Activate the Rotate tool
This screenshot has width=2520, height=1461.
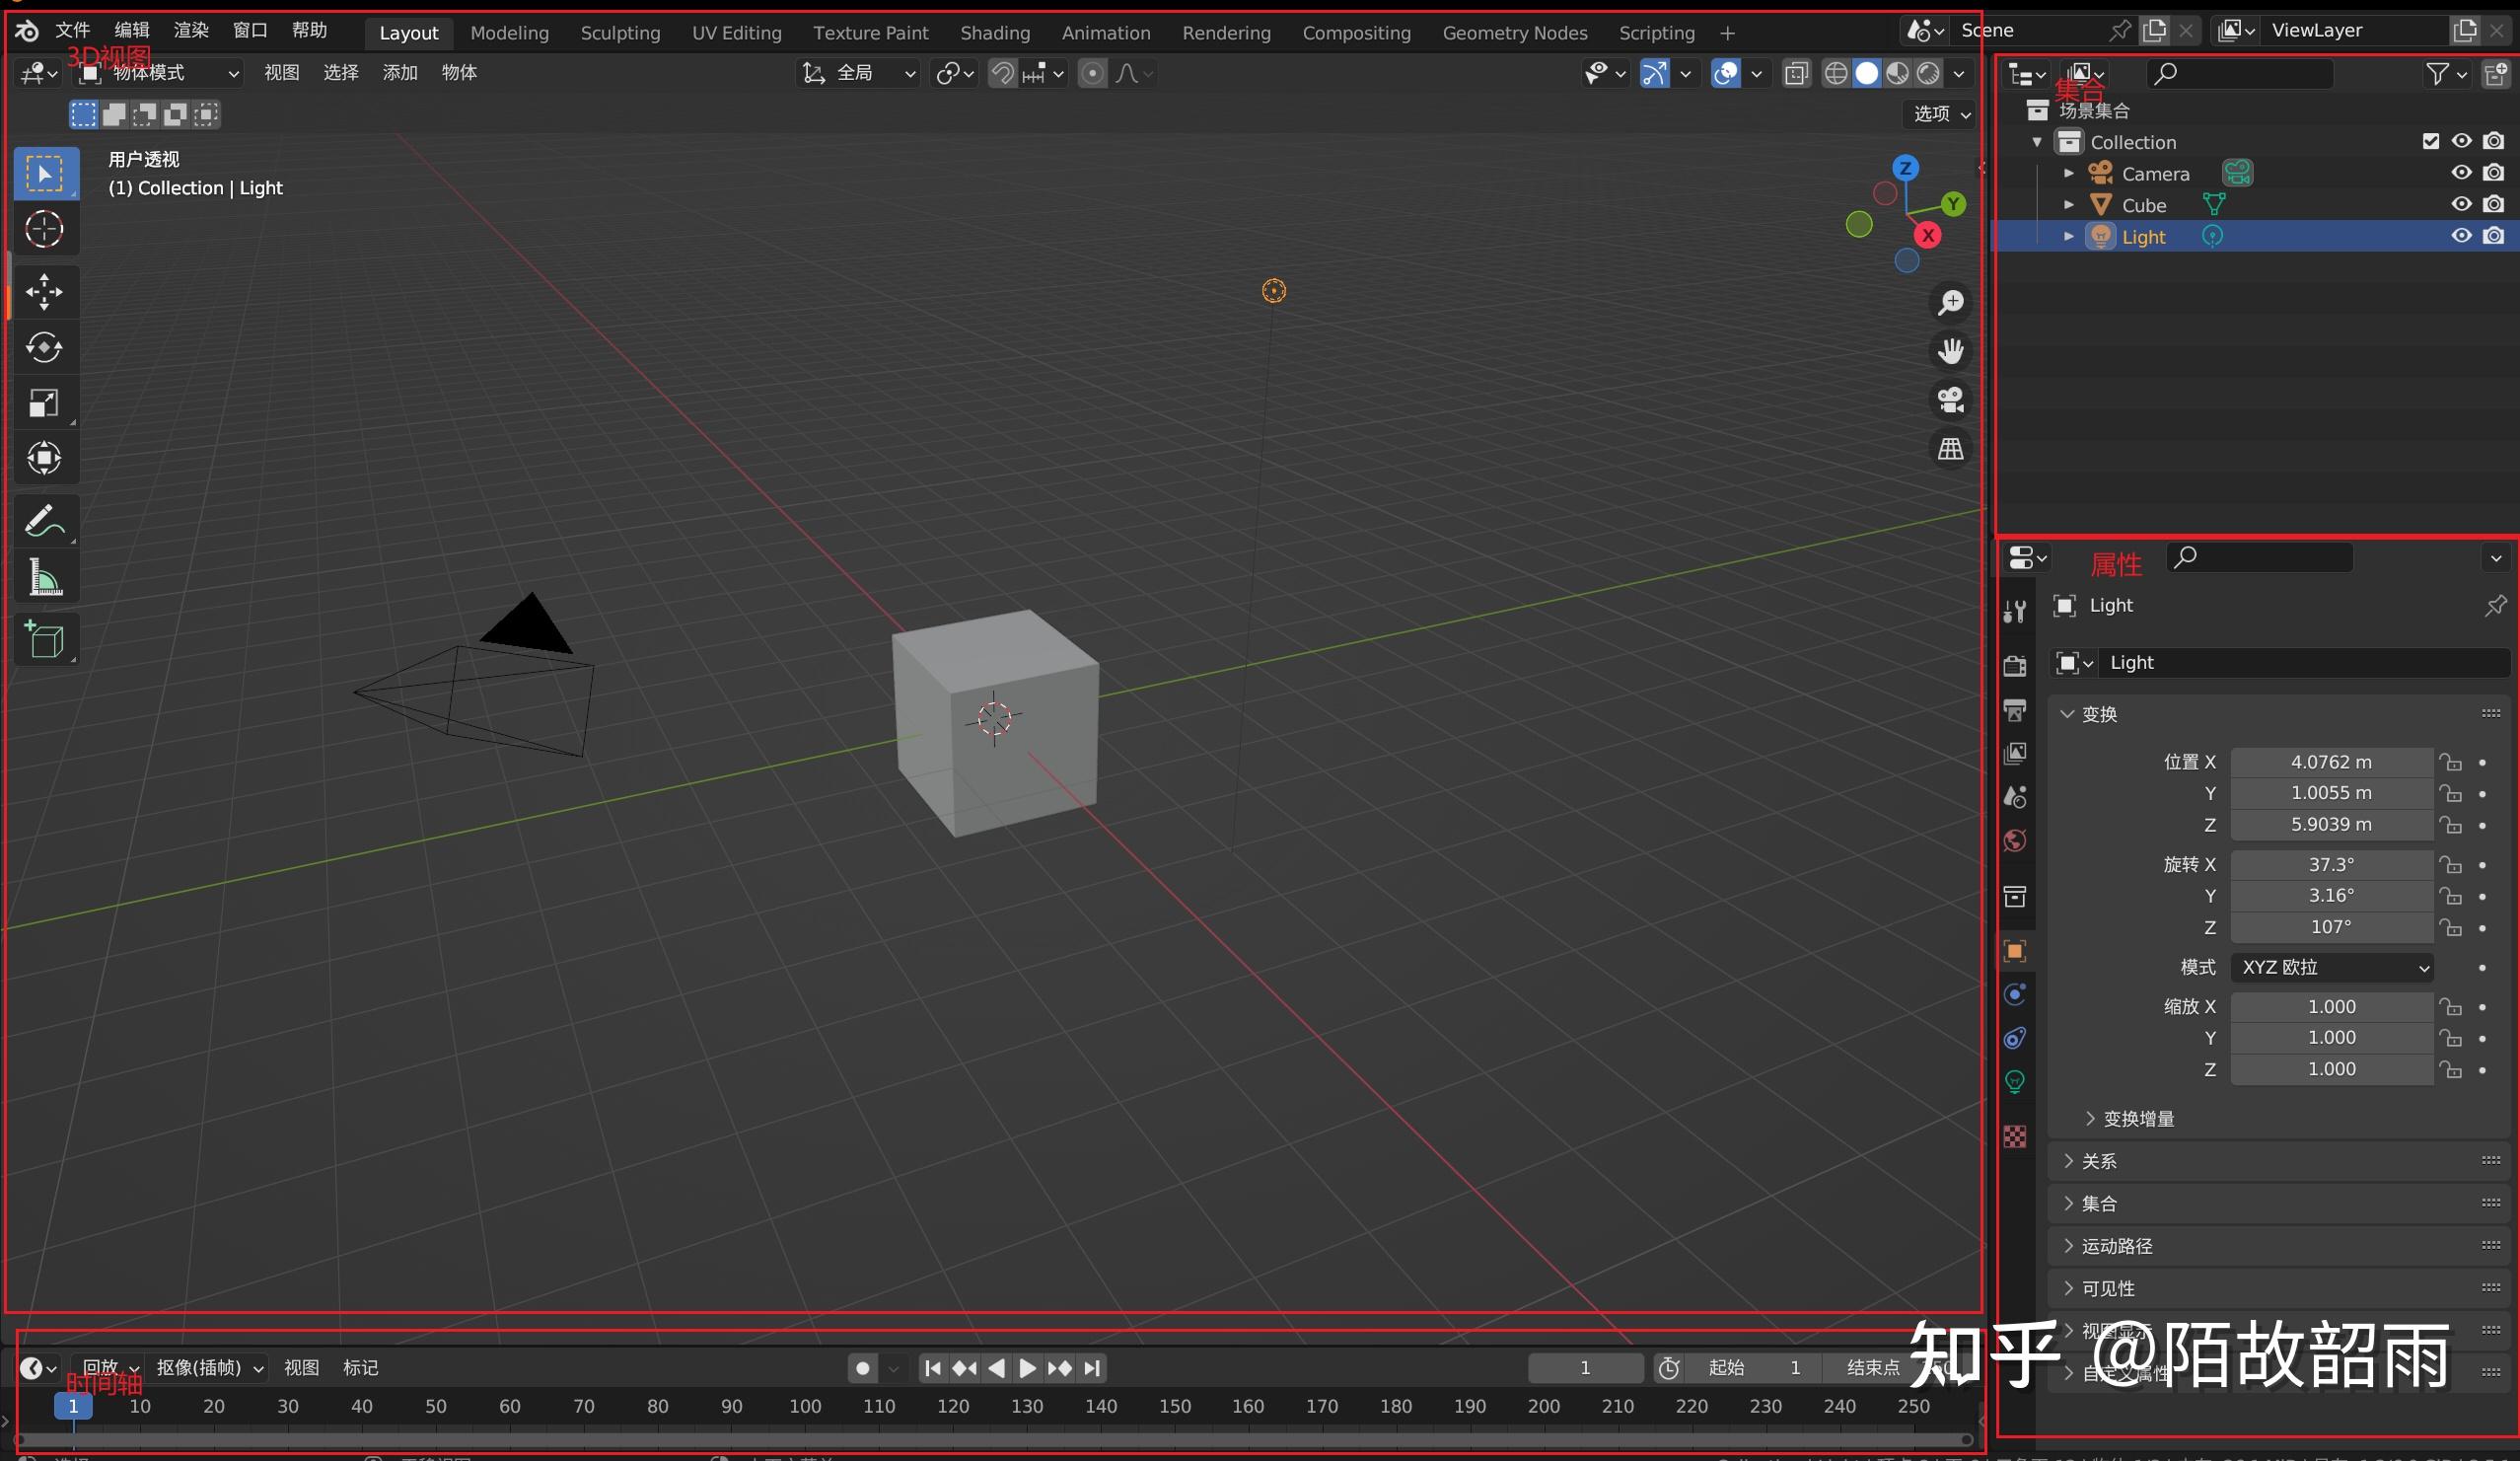tap(44, 347)
